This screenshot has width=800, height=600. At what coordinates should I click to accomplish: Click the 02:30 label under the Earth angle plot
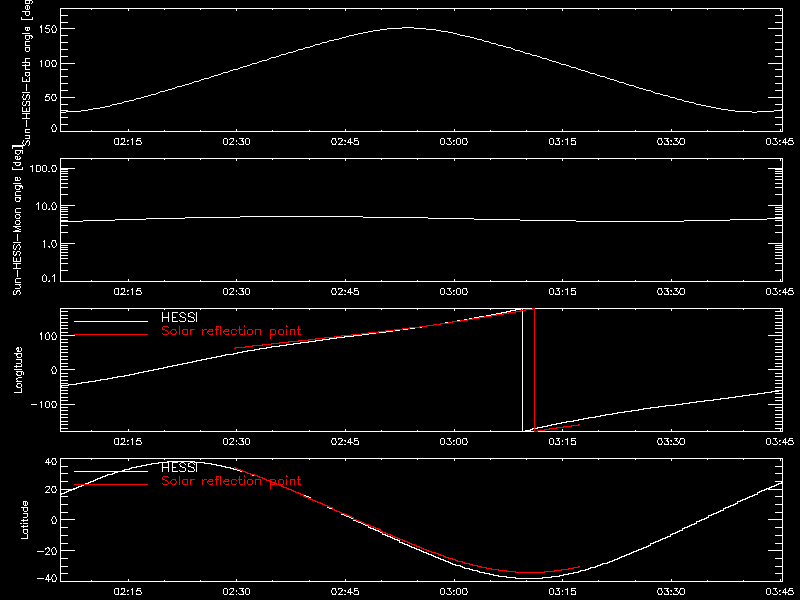236,141
